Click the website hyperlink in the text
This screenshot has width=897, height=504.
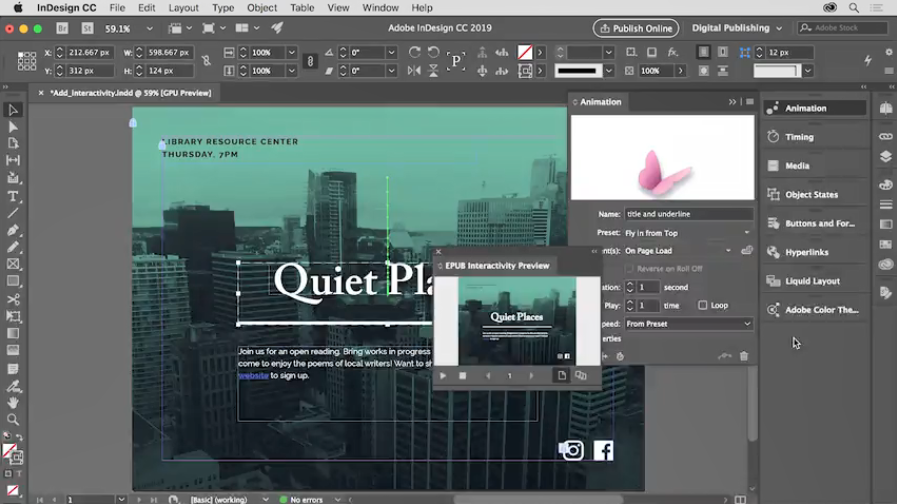click(253, 376)
